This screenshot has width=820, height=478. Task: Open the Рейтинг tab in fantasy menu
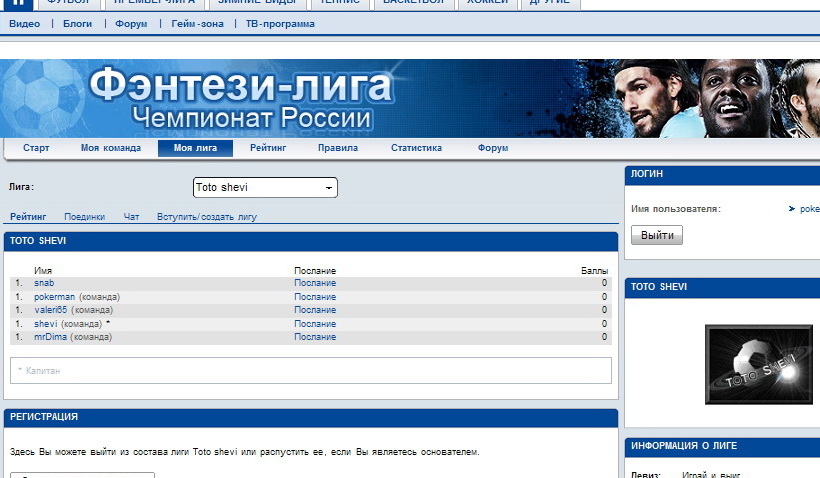pyautogui.click(x=268, y=148)
